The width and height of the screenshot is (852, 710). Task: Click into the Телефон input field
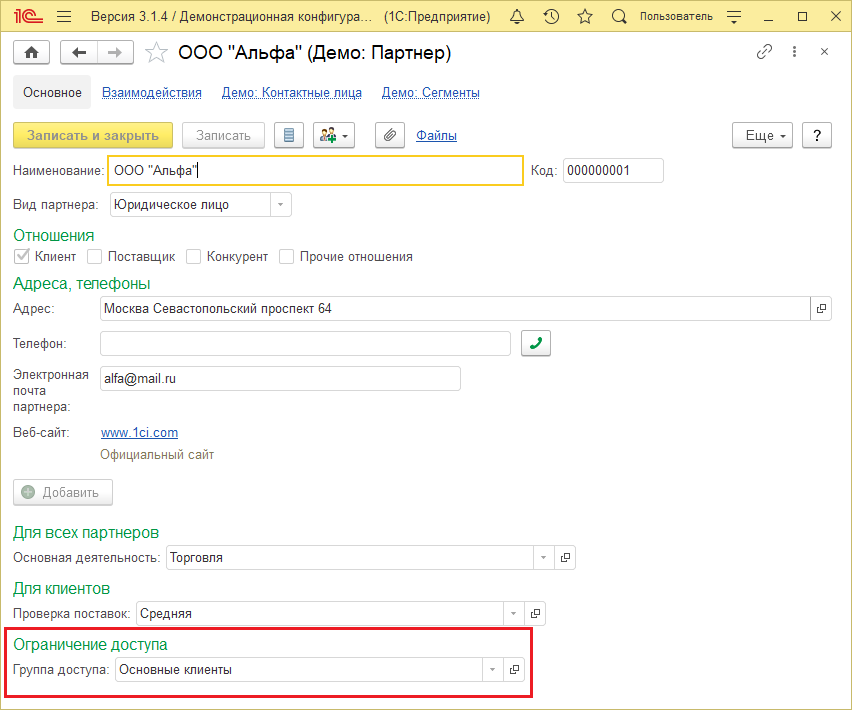click(x=305, y=343)
